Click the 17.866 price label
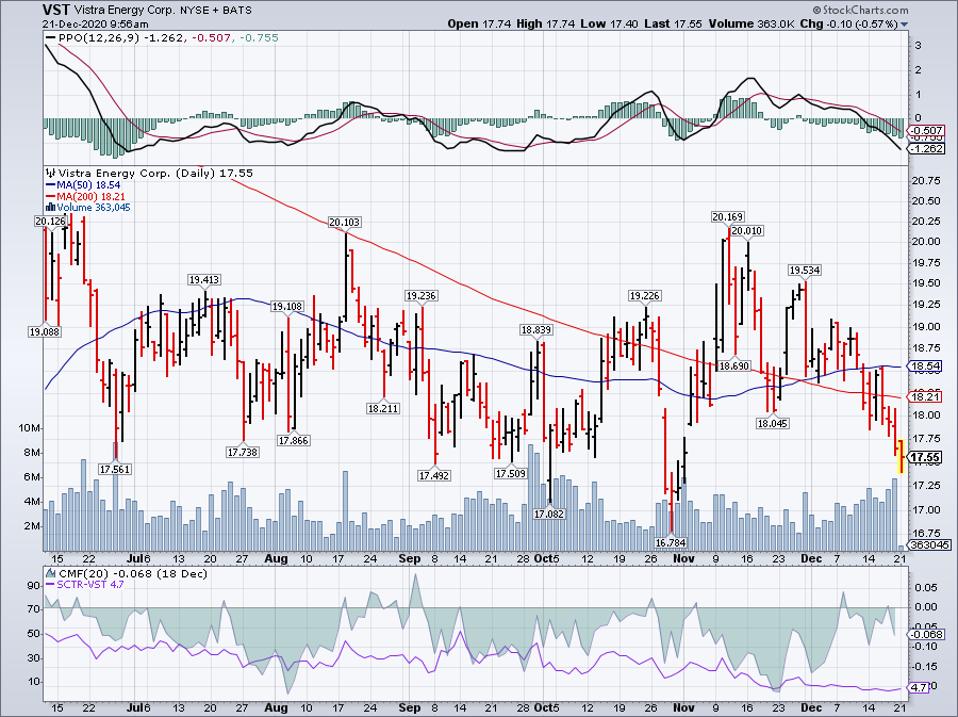Image resolution: width=958 pixels, height=717 pixels. [293, 440]
